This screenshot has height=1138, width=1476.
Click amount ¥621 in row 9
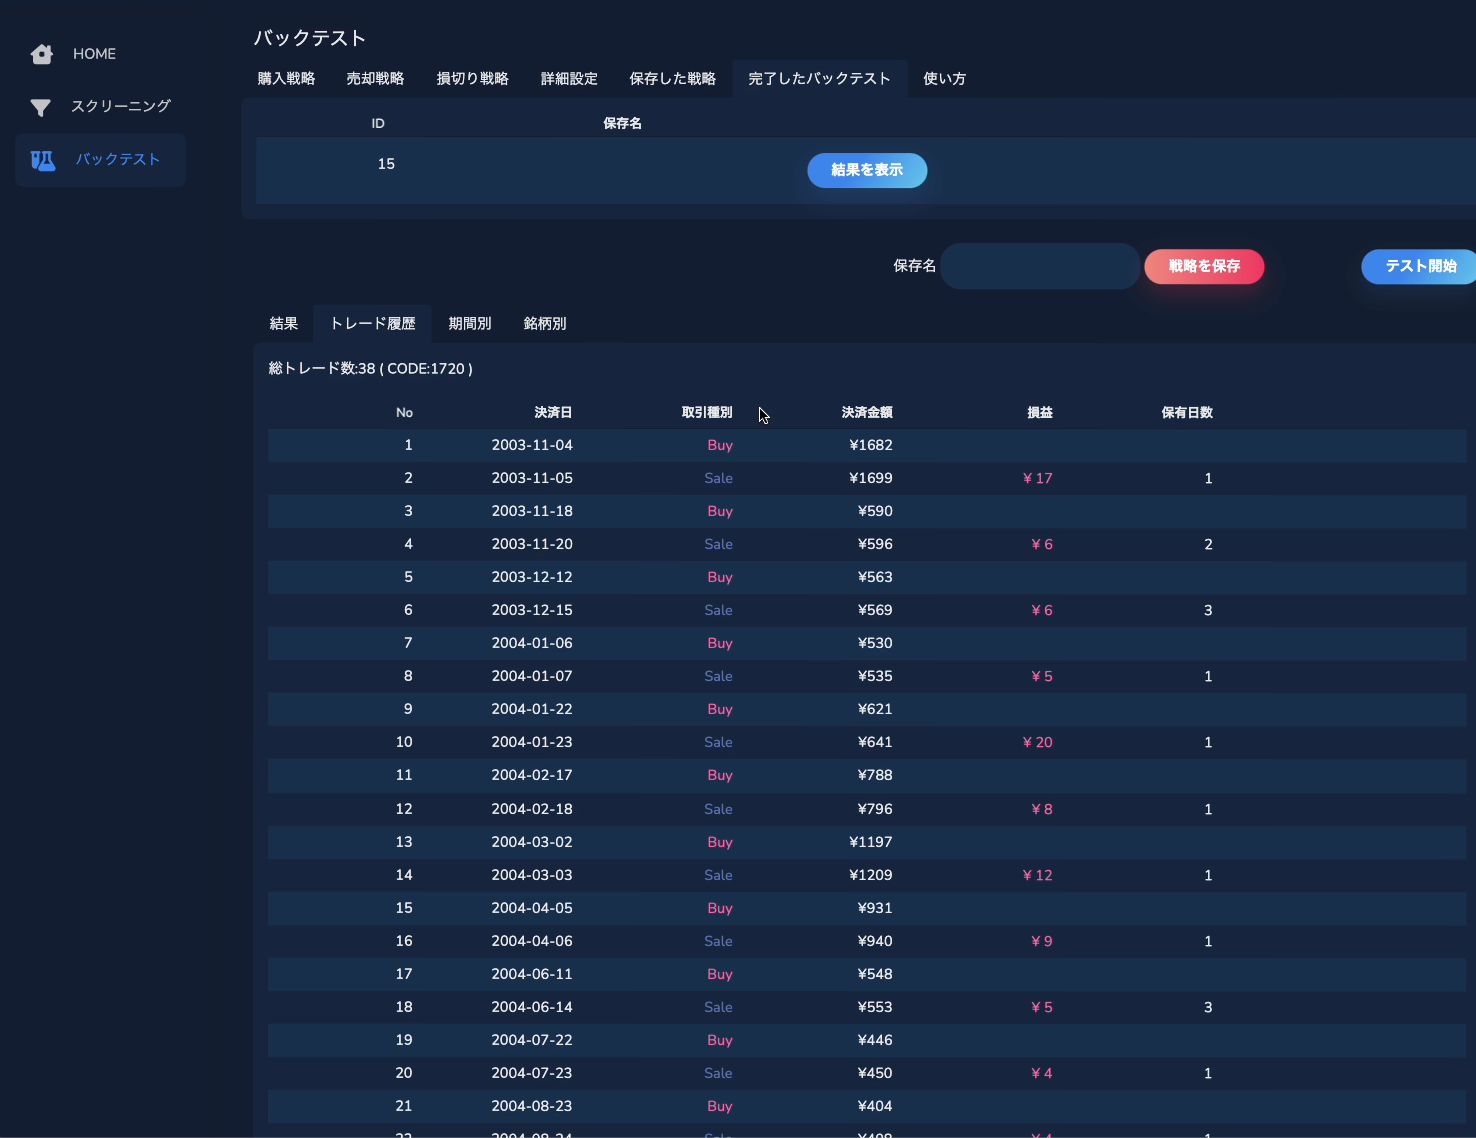[x=875, y=709]
